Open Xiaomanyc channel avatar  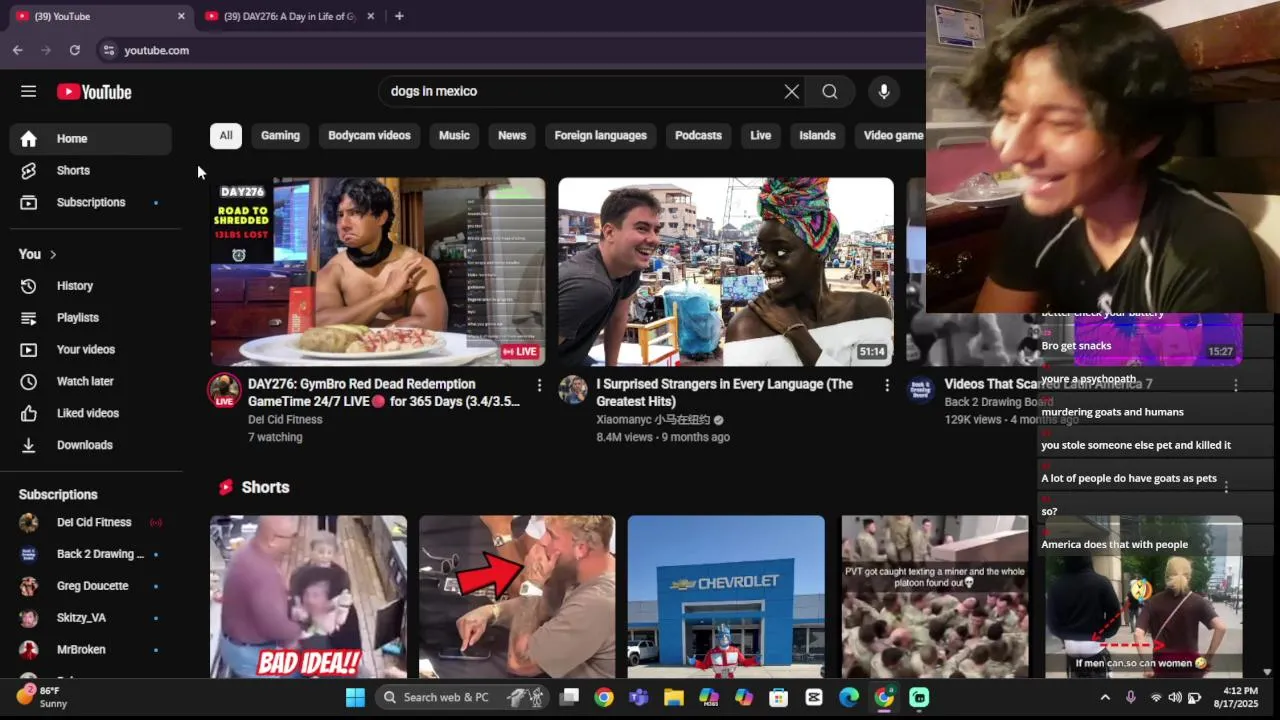click(573, 390)
